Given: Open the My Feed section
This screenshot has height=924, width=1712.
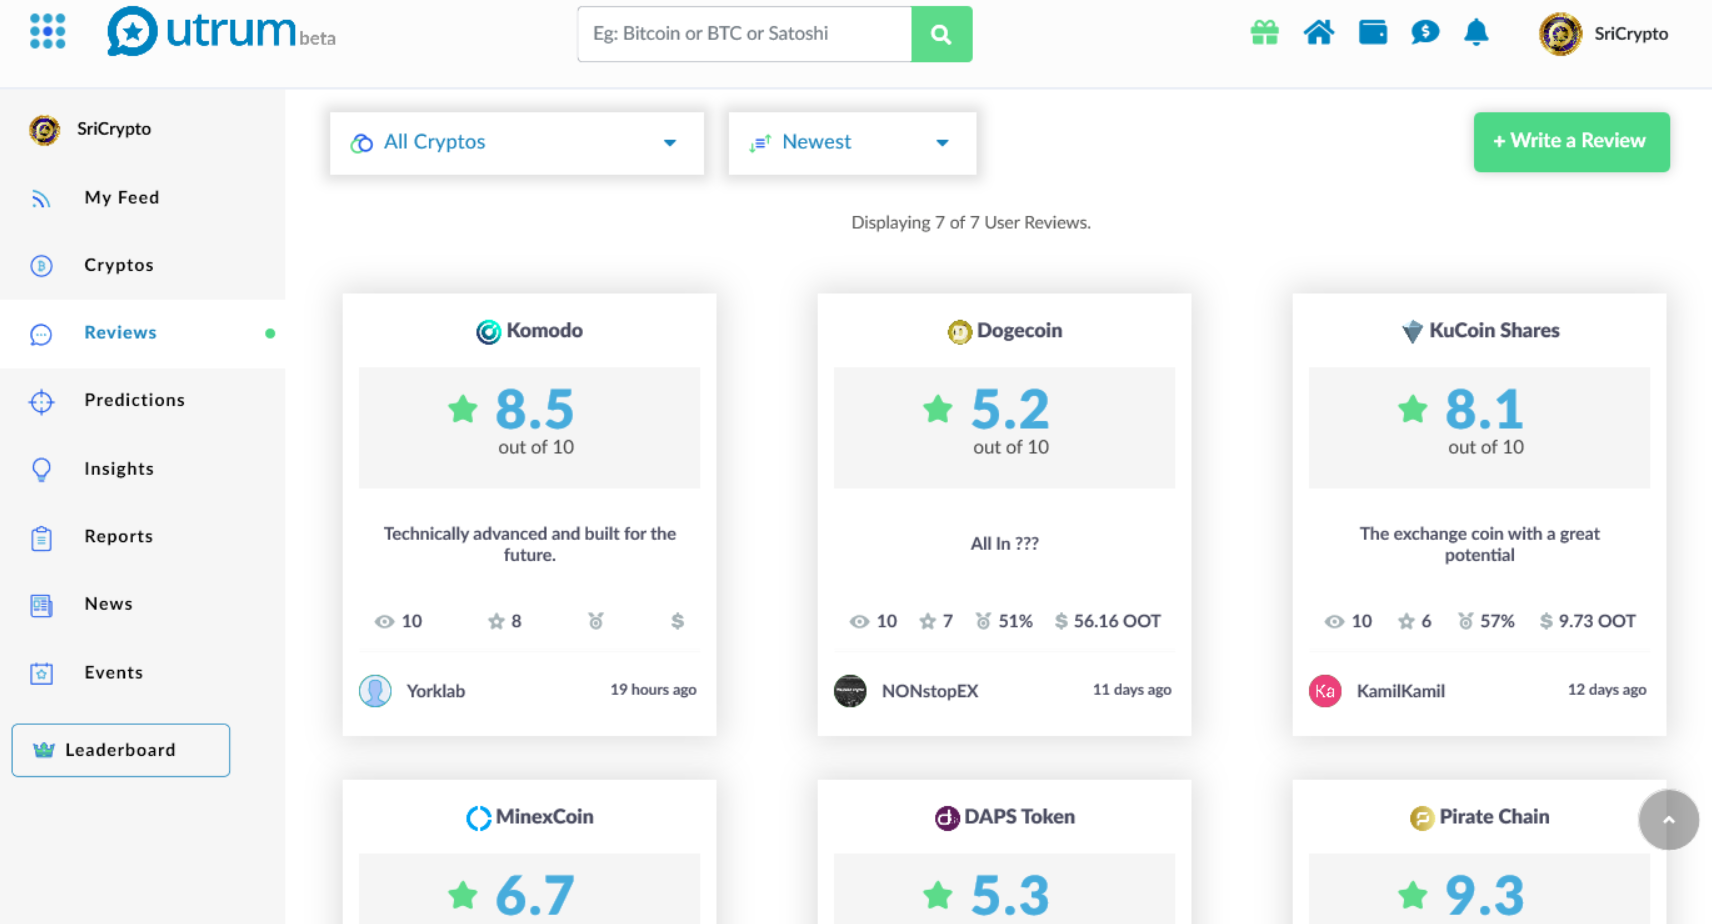Looking at the screenshot, I should point(121,197).
